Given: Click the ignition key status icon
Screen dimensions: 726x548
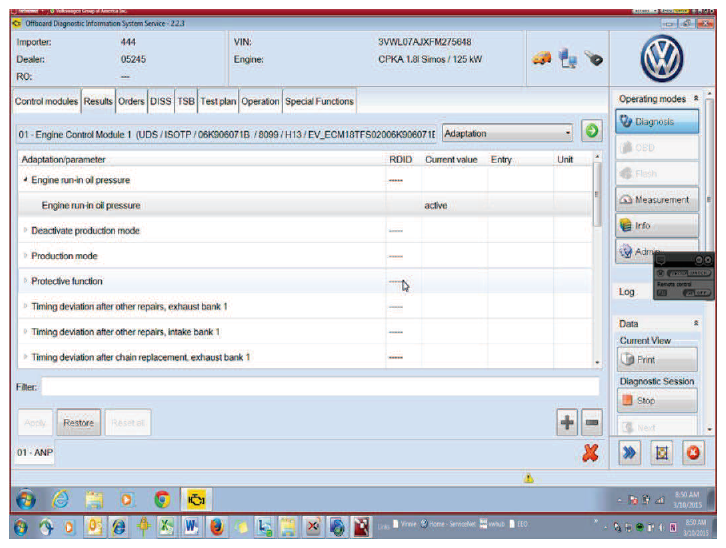Looking at the screenshot, I should tap(594, 58).
